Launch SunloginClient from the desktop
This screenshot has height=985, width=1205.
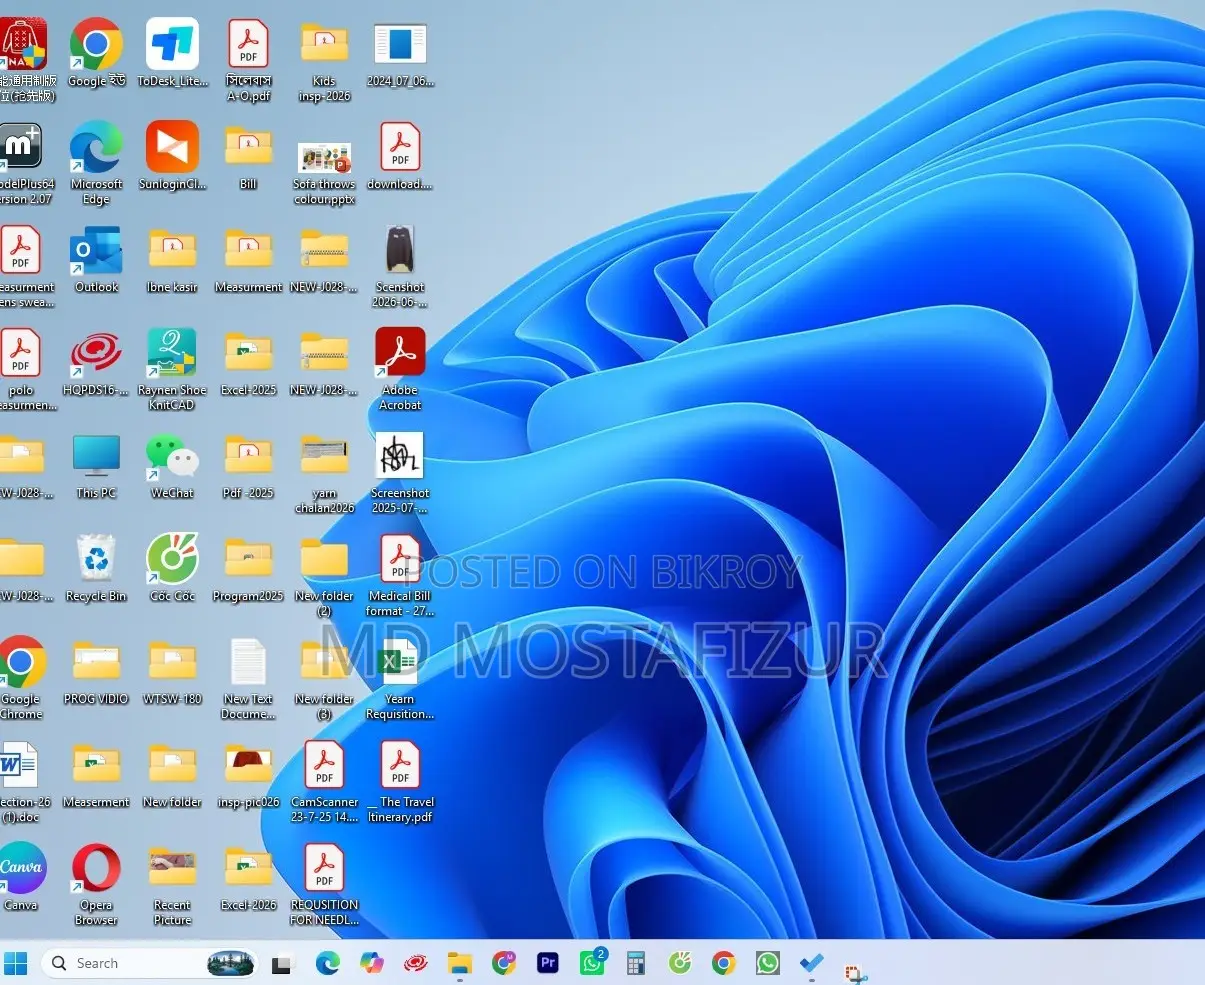click(x=172, y=156)
